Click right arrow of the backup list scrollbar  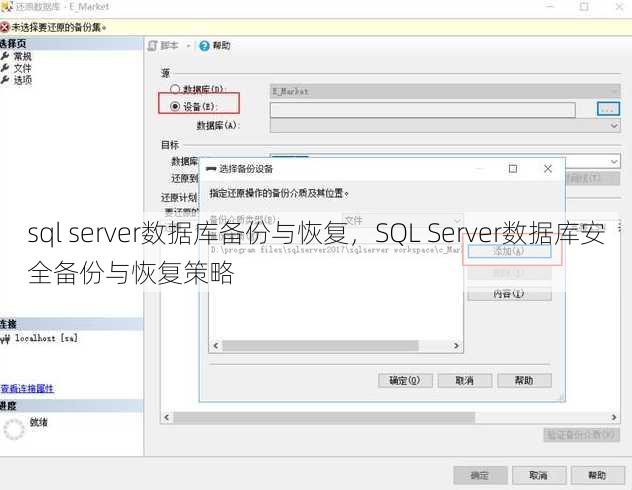coord(456,346)
